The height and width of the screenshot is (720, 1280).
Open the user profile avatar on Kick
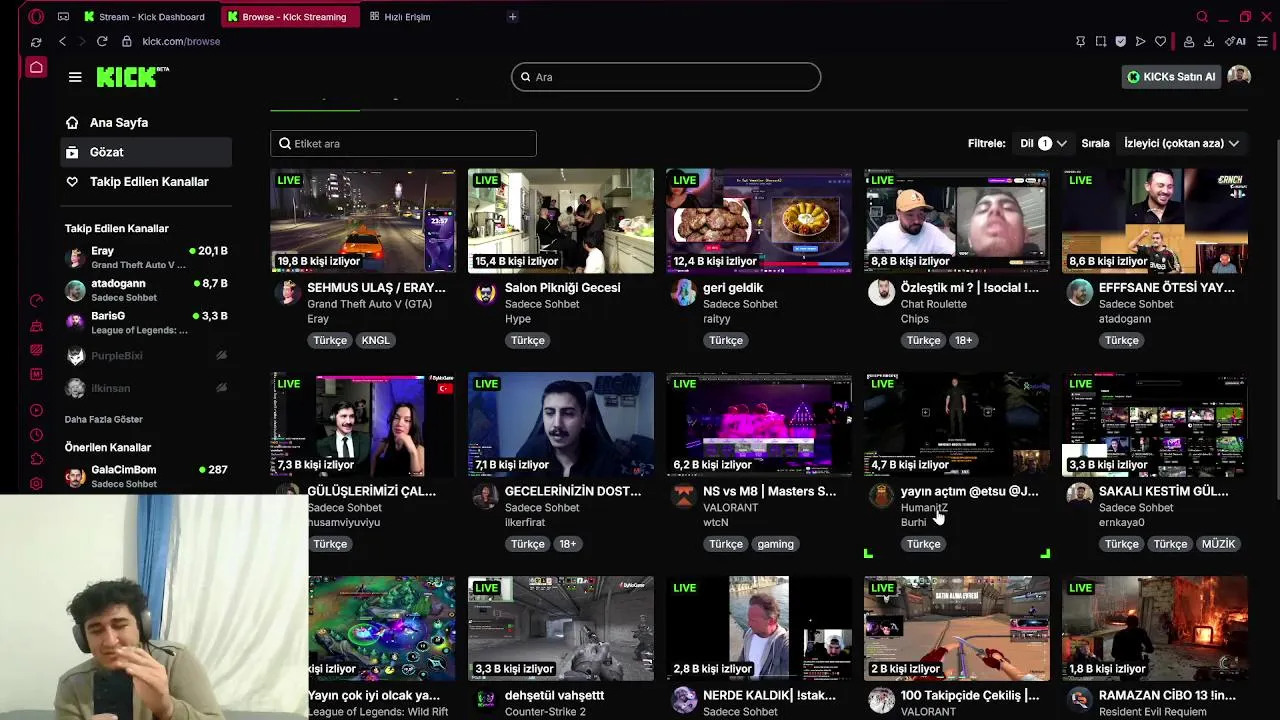(1239, 76)
